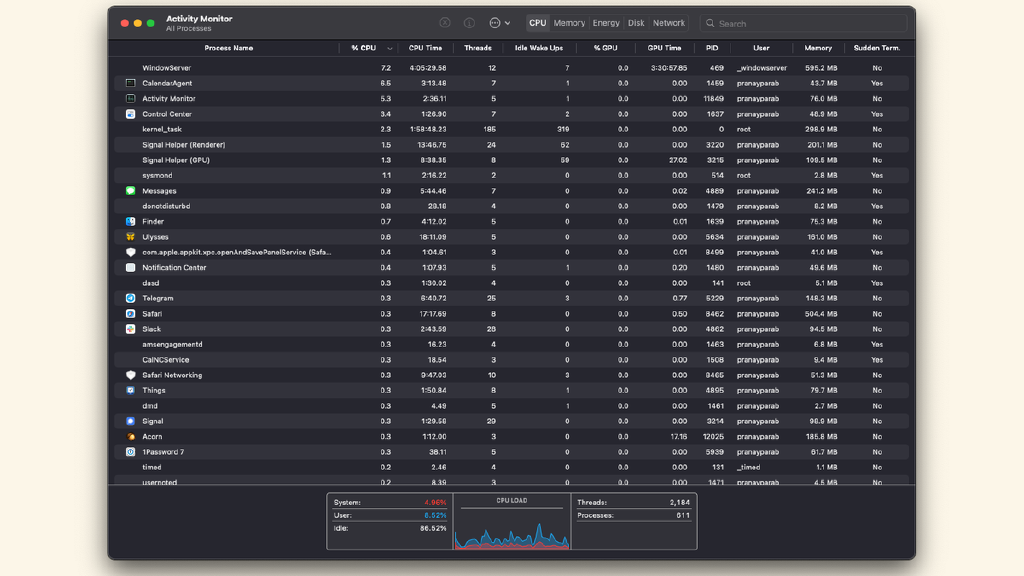Click the Inspect process info icon

(x=469, y=23)
